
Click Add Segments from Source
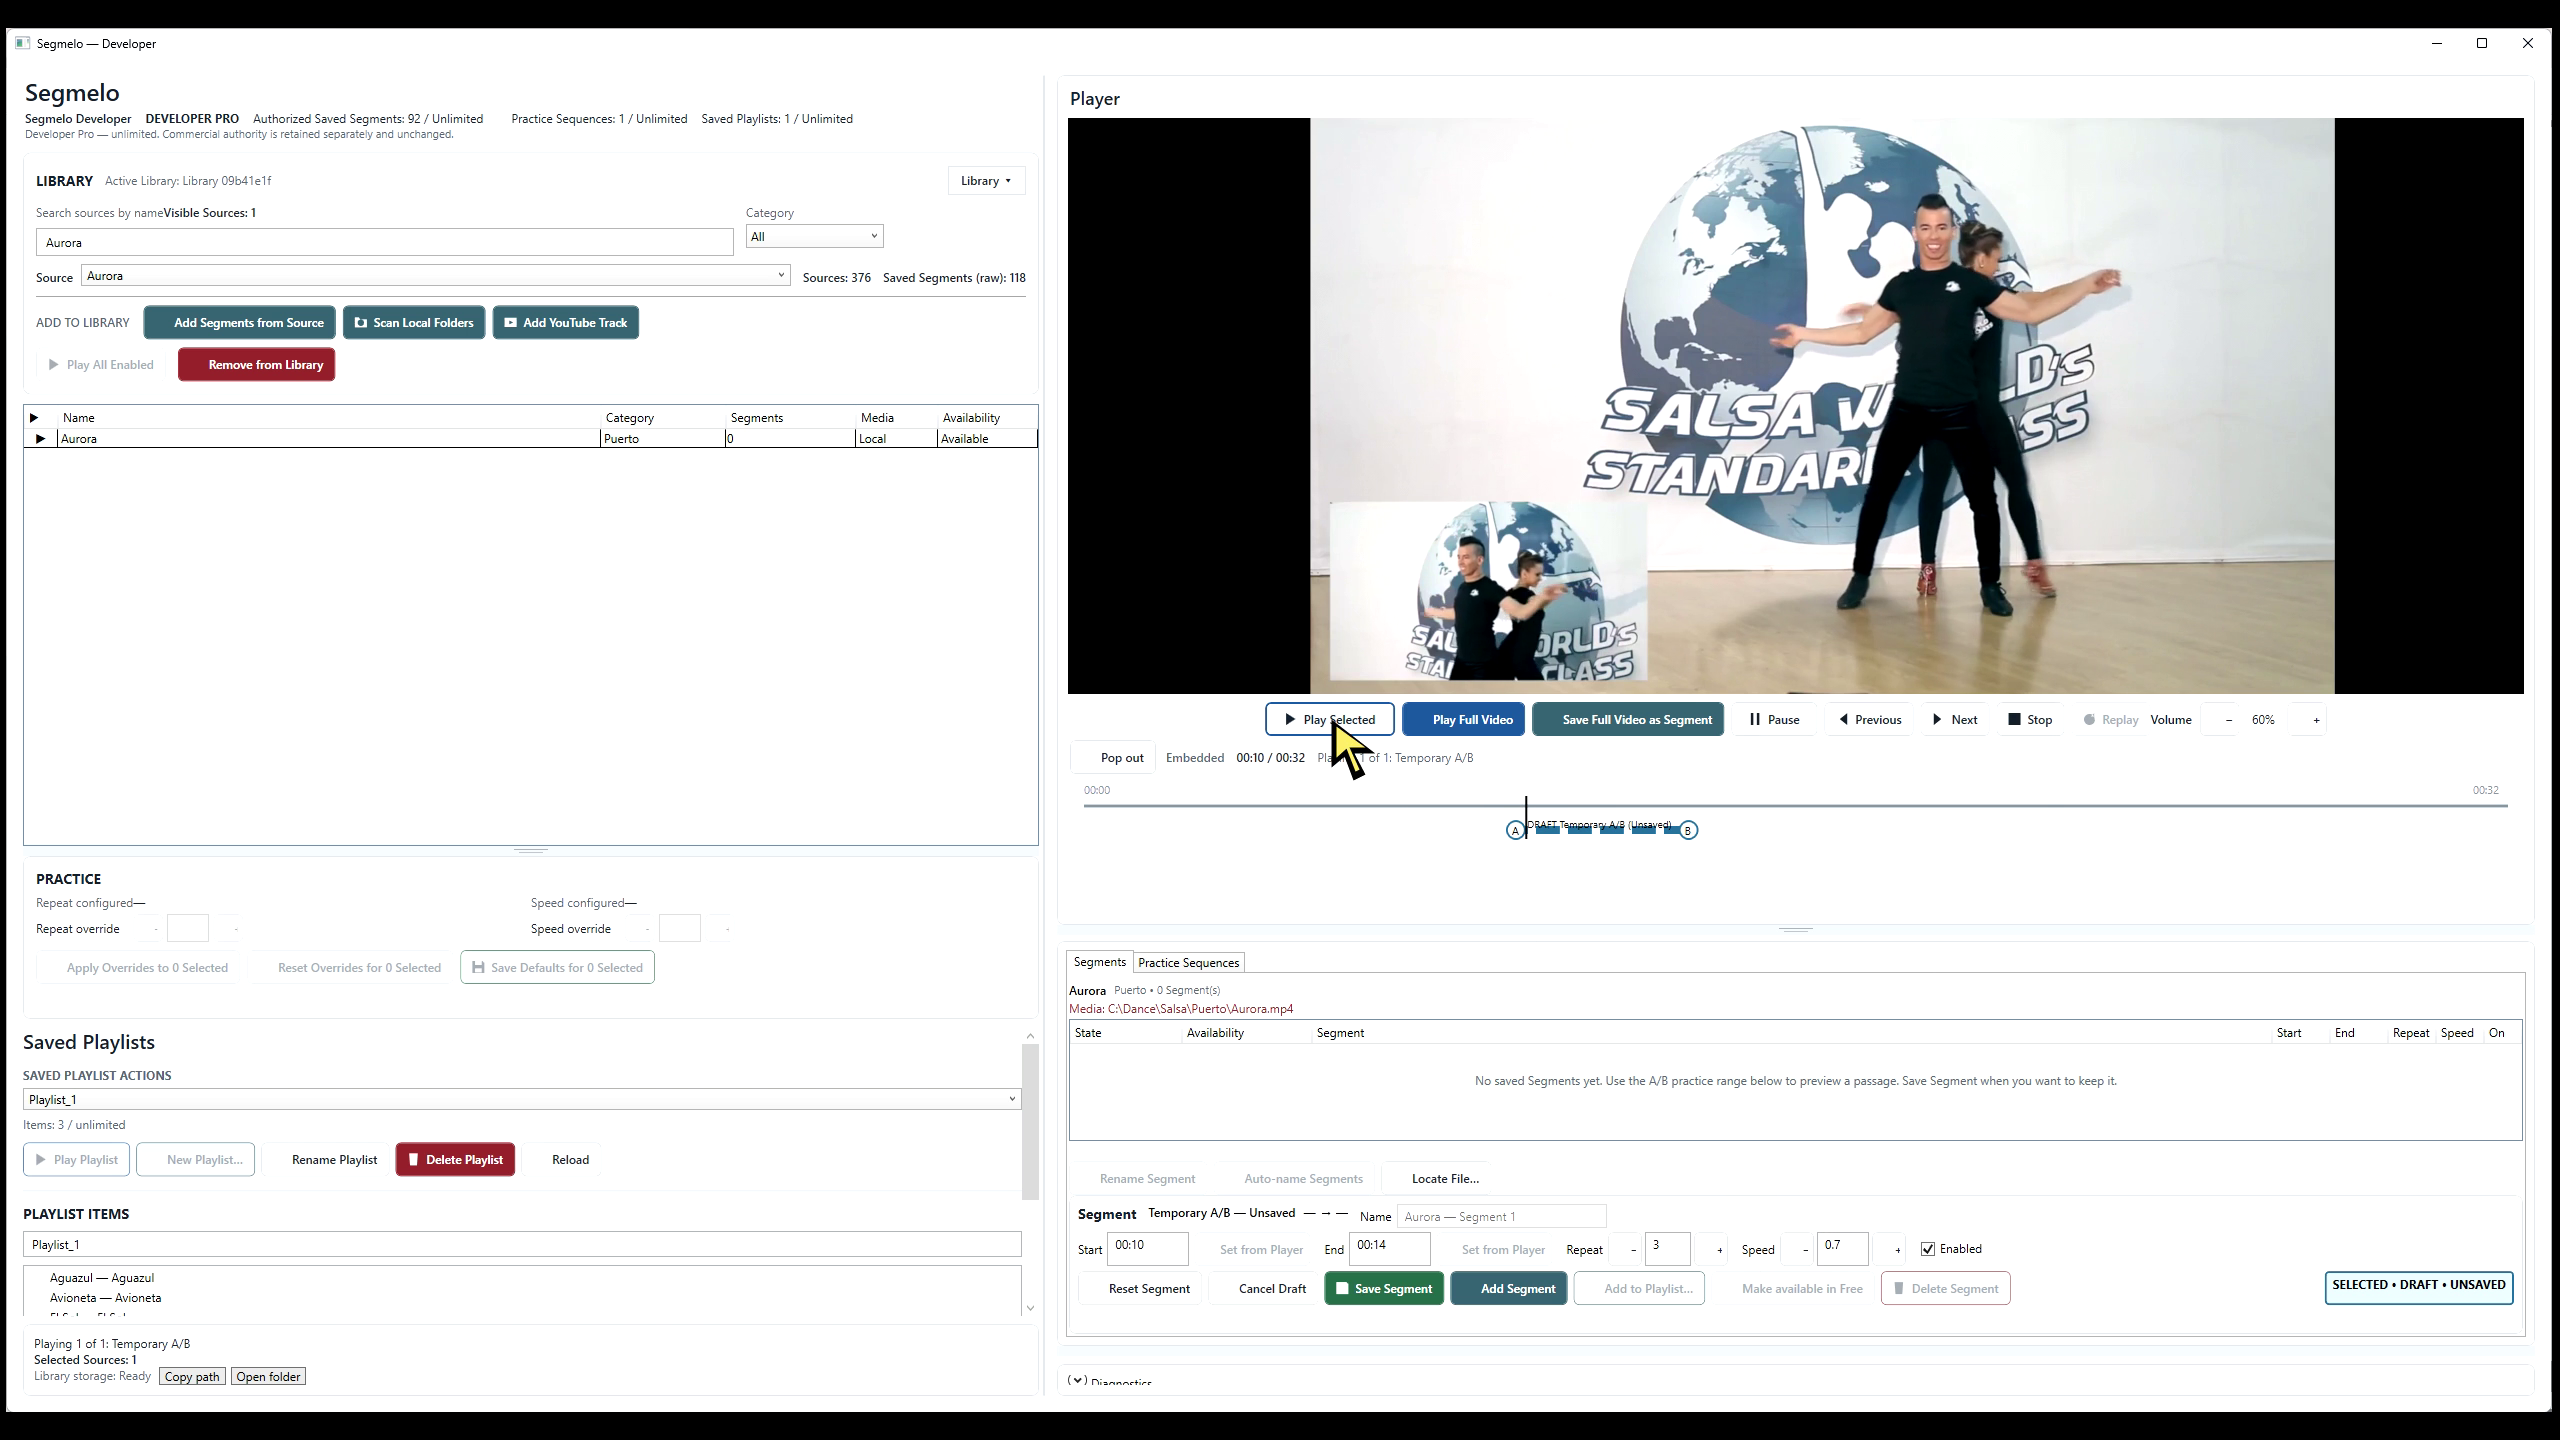tap(240, 322)
